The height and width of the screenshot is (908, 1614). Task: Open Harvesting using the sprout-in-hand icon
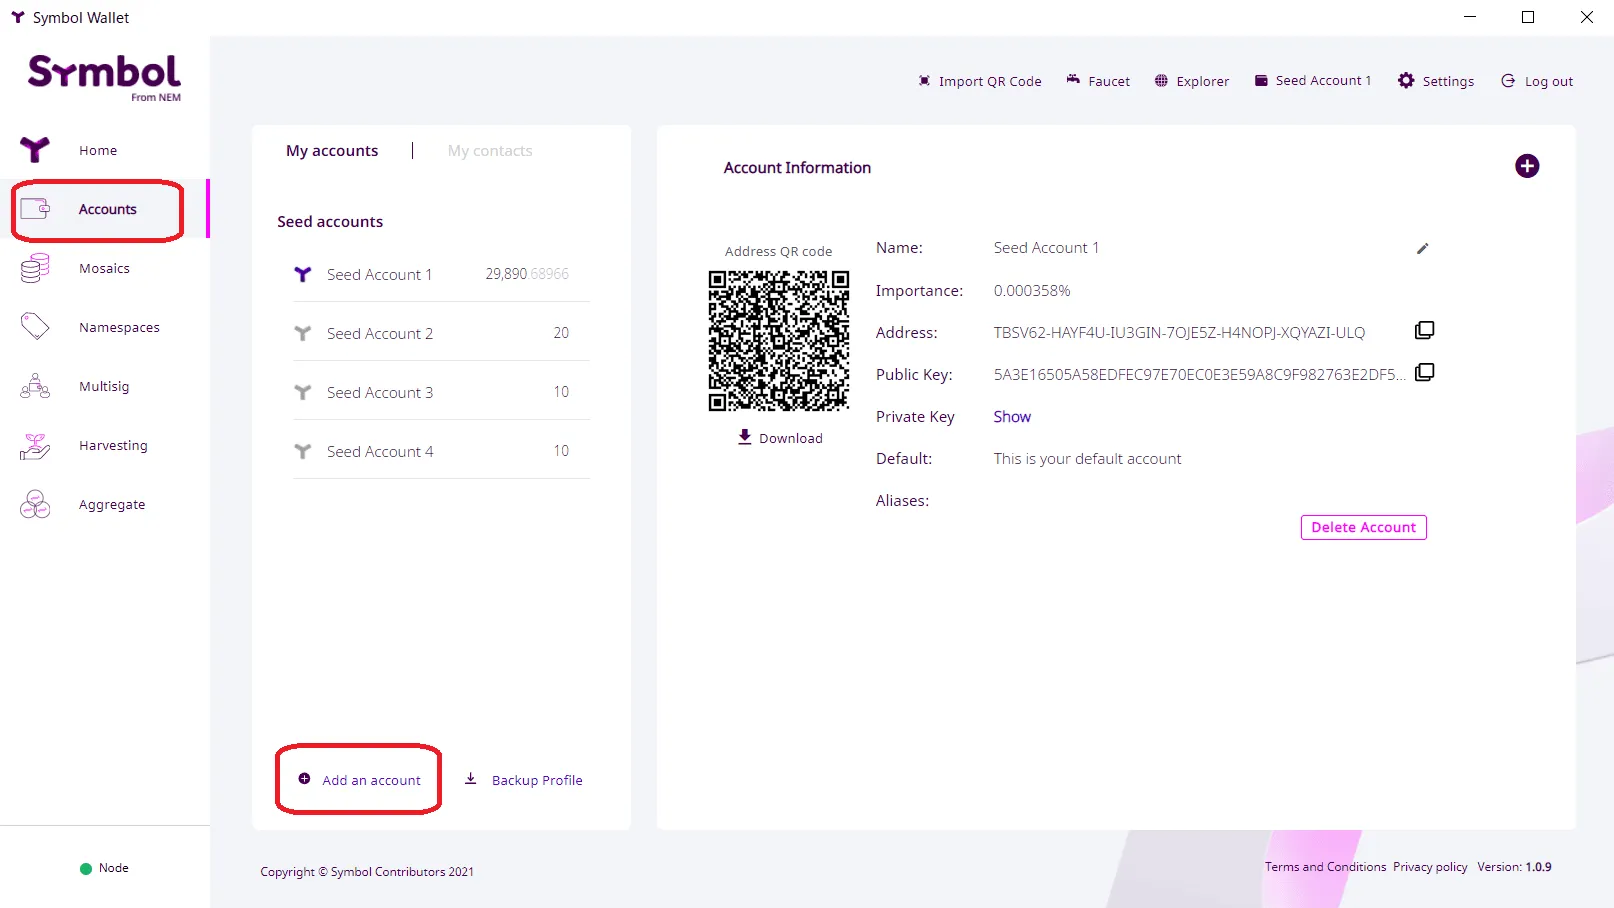point(34,445)
